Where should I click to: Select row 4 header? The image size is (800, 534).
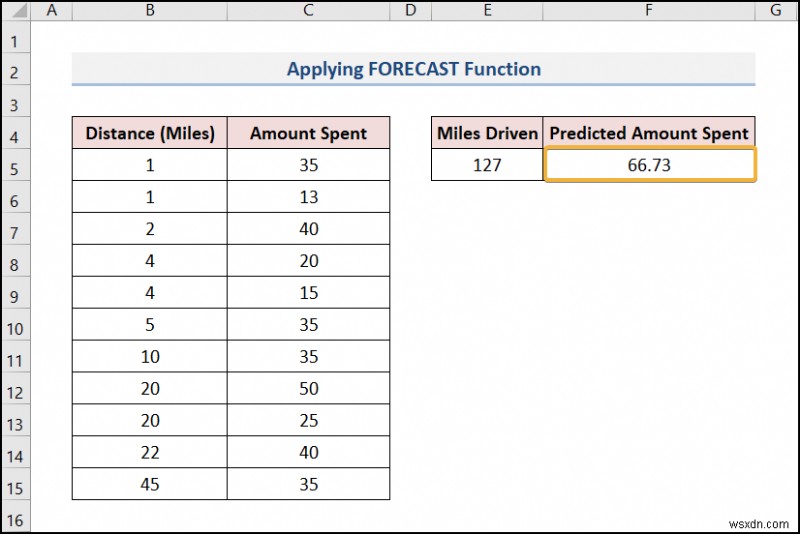16,133
